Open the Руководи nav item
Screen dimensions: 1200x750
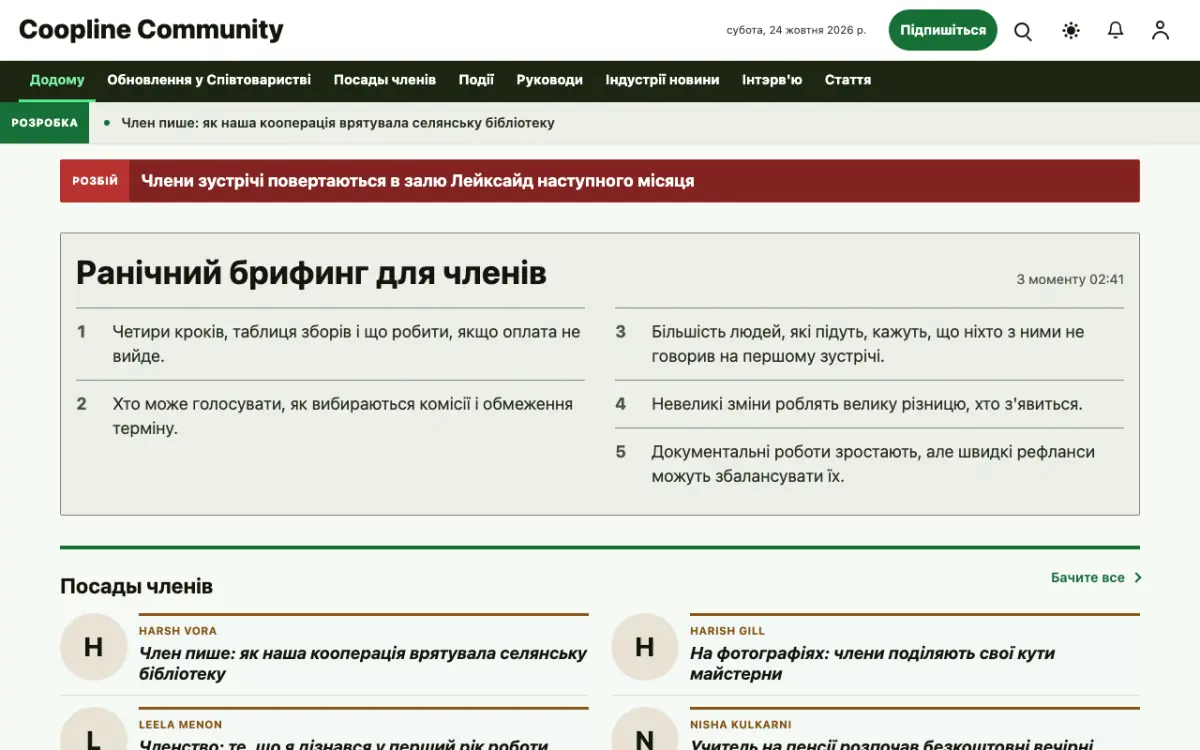pyautogui.click(x=550, y=80)
